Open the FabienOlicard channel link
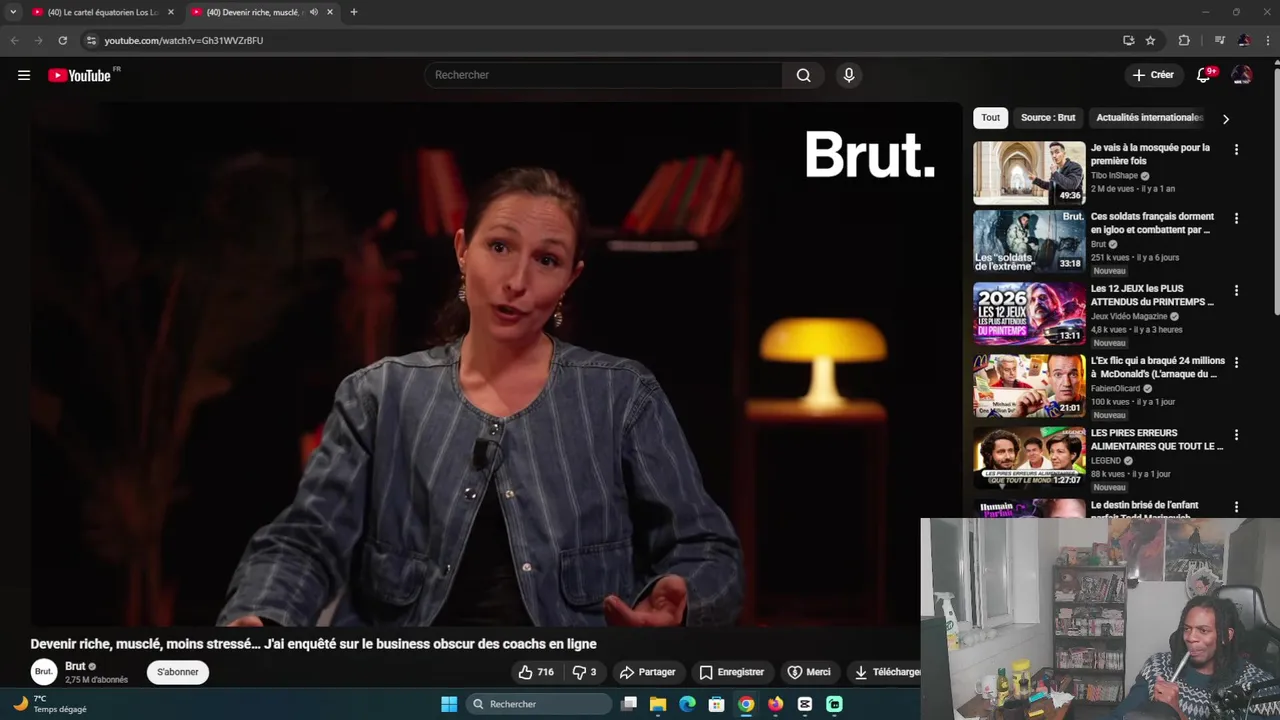This screenshot has height=720, width=1280. point(1116,389)
